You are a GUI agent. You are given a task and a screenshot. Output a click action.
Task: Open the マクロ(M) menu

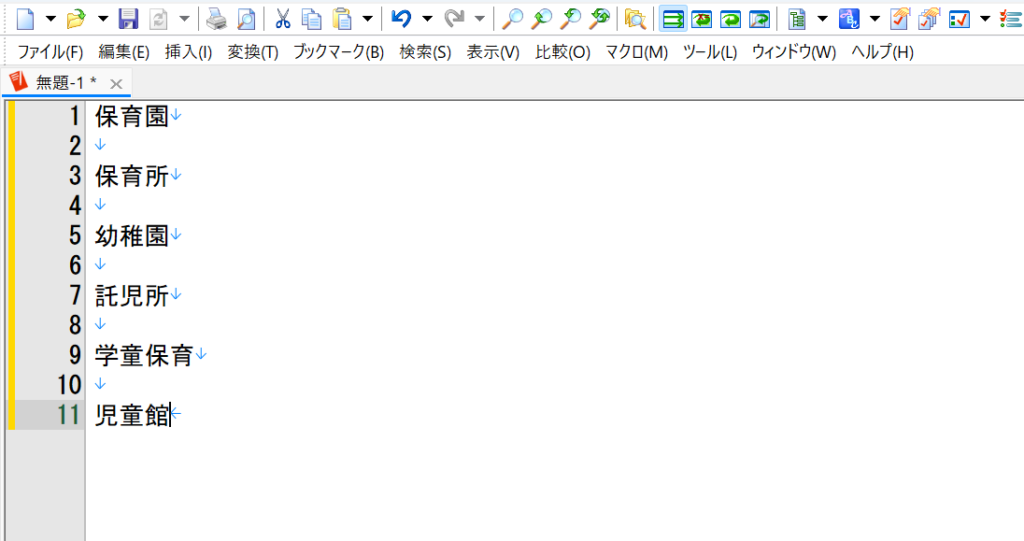click(x=636, y=52)
